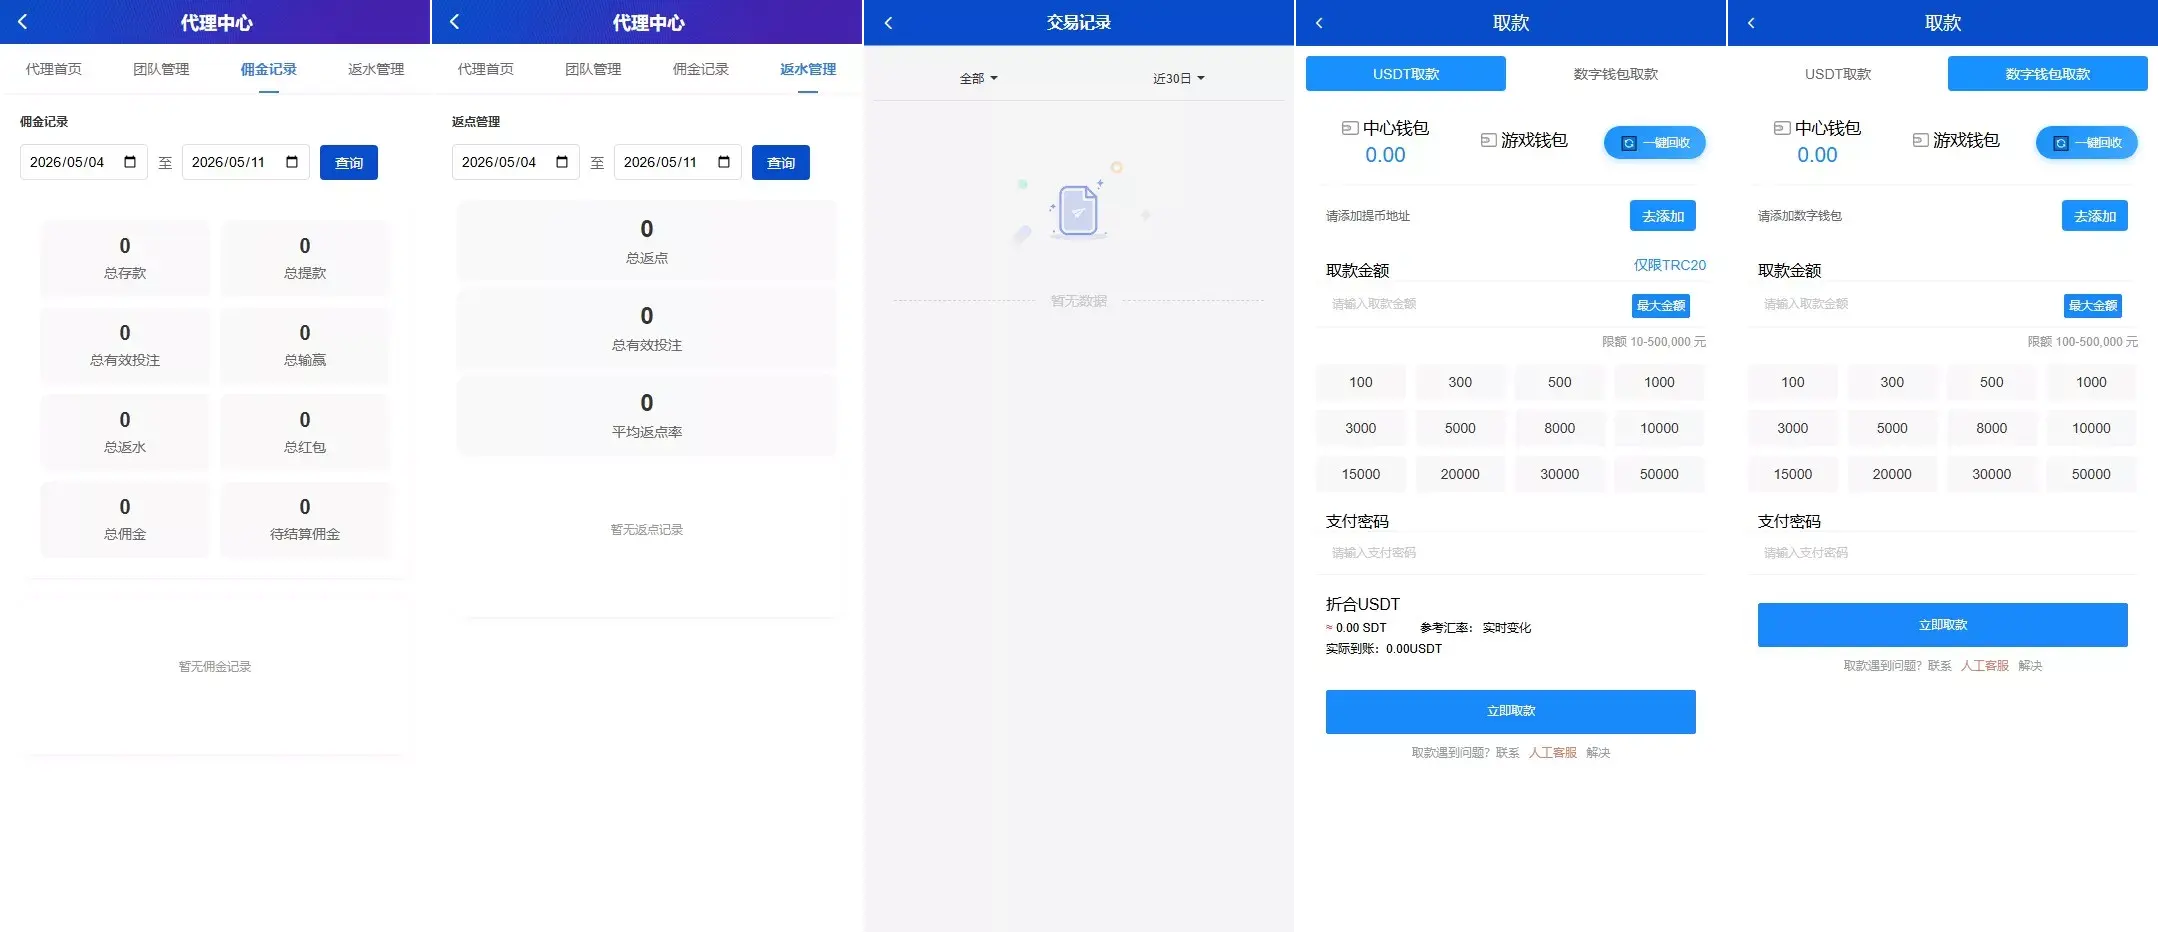Screen dimensions: 2158x932
Task: Click 仅限TRC20 label
Action: tap(1670, 265)
